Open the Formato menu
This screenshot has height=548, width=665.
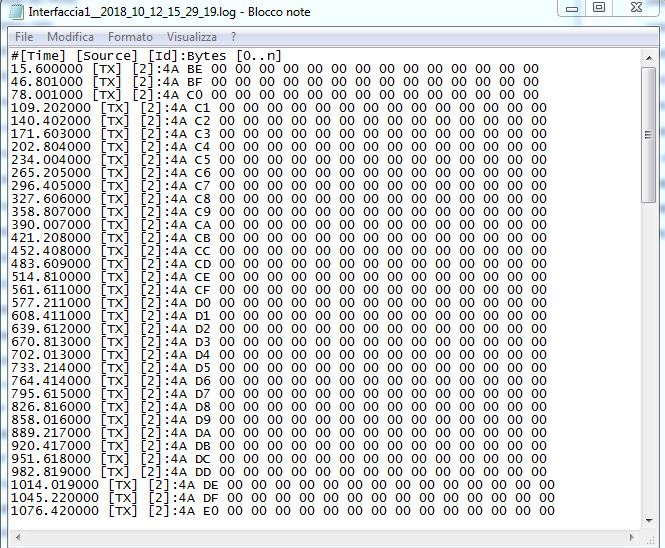point(131,36)
